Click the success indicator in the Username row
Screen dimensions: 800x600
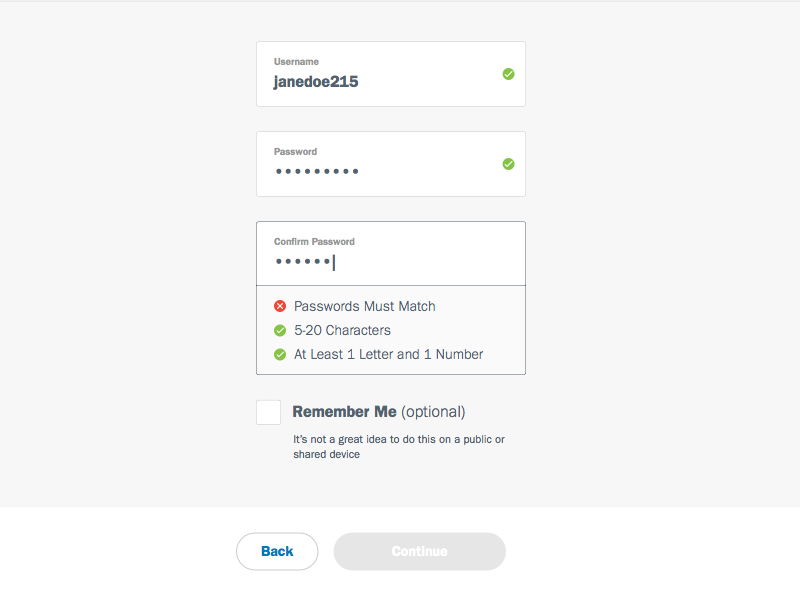[508, 74]
